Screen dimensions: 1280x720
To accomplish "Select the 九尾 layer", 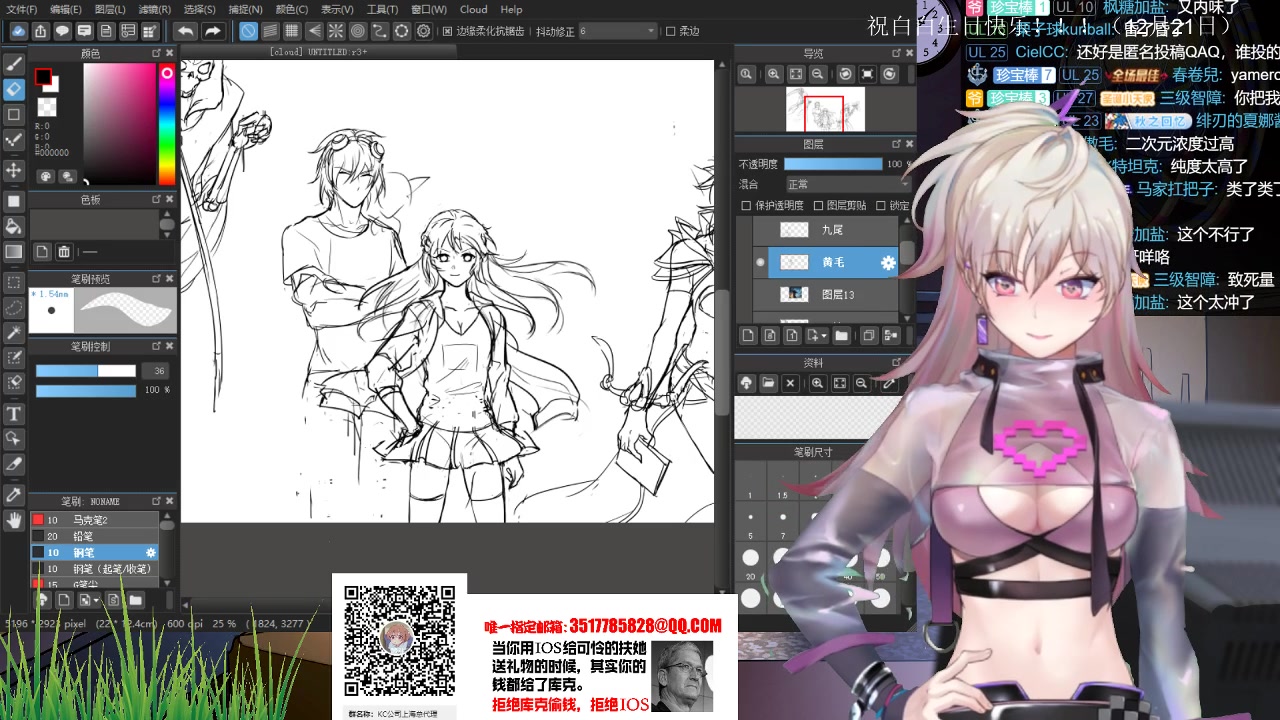I will pos(832,230).
